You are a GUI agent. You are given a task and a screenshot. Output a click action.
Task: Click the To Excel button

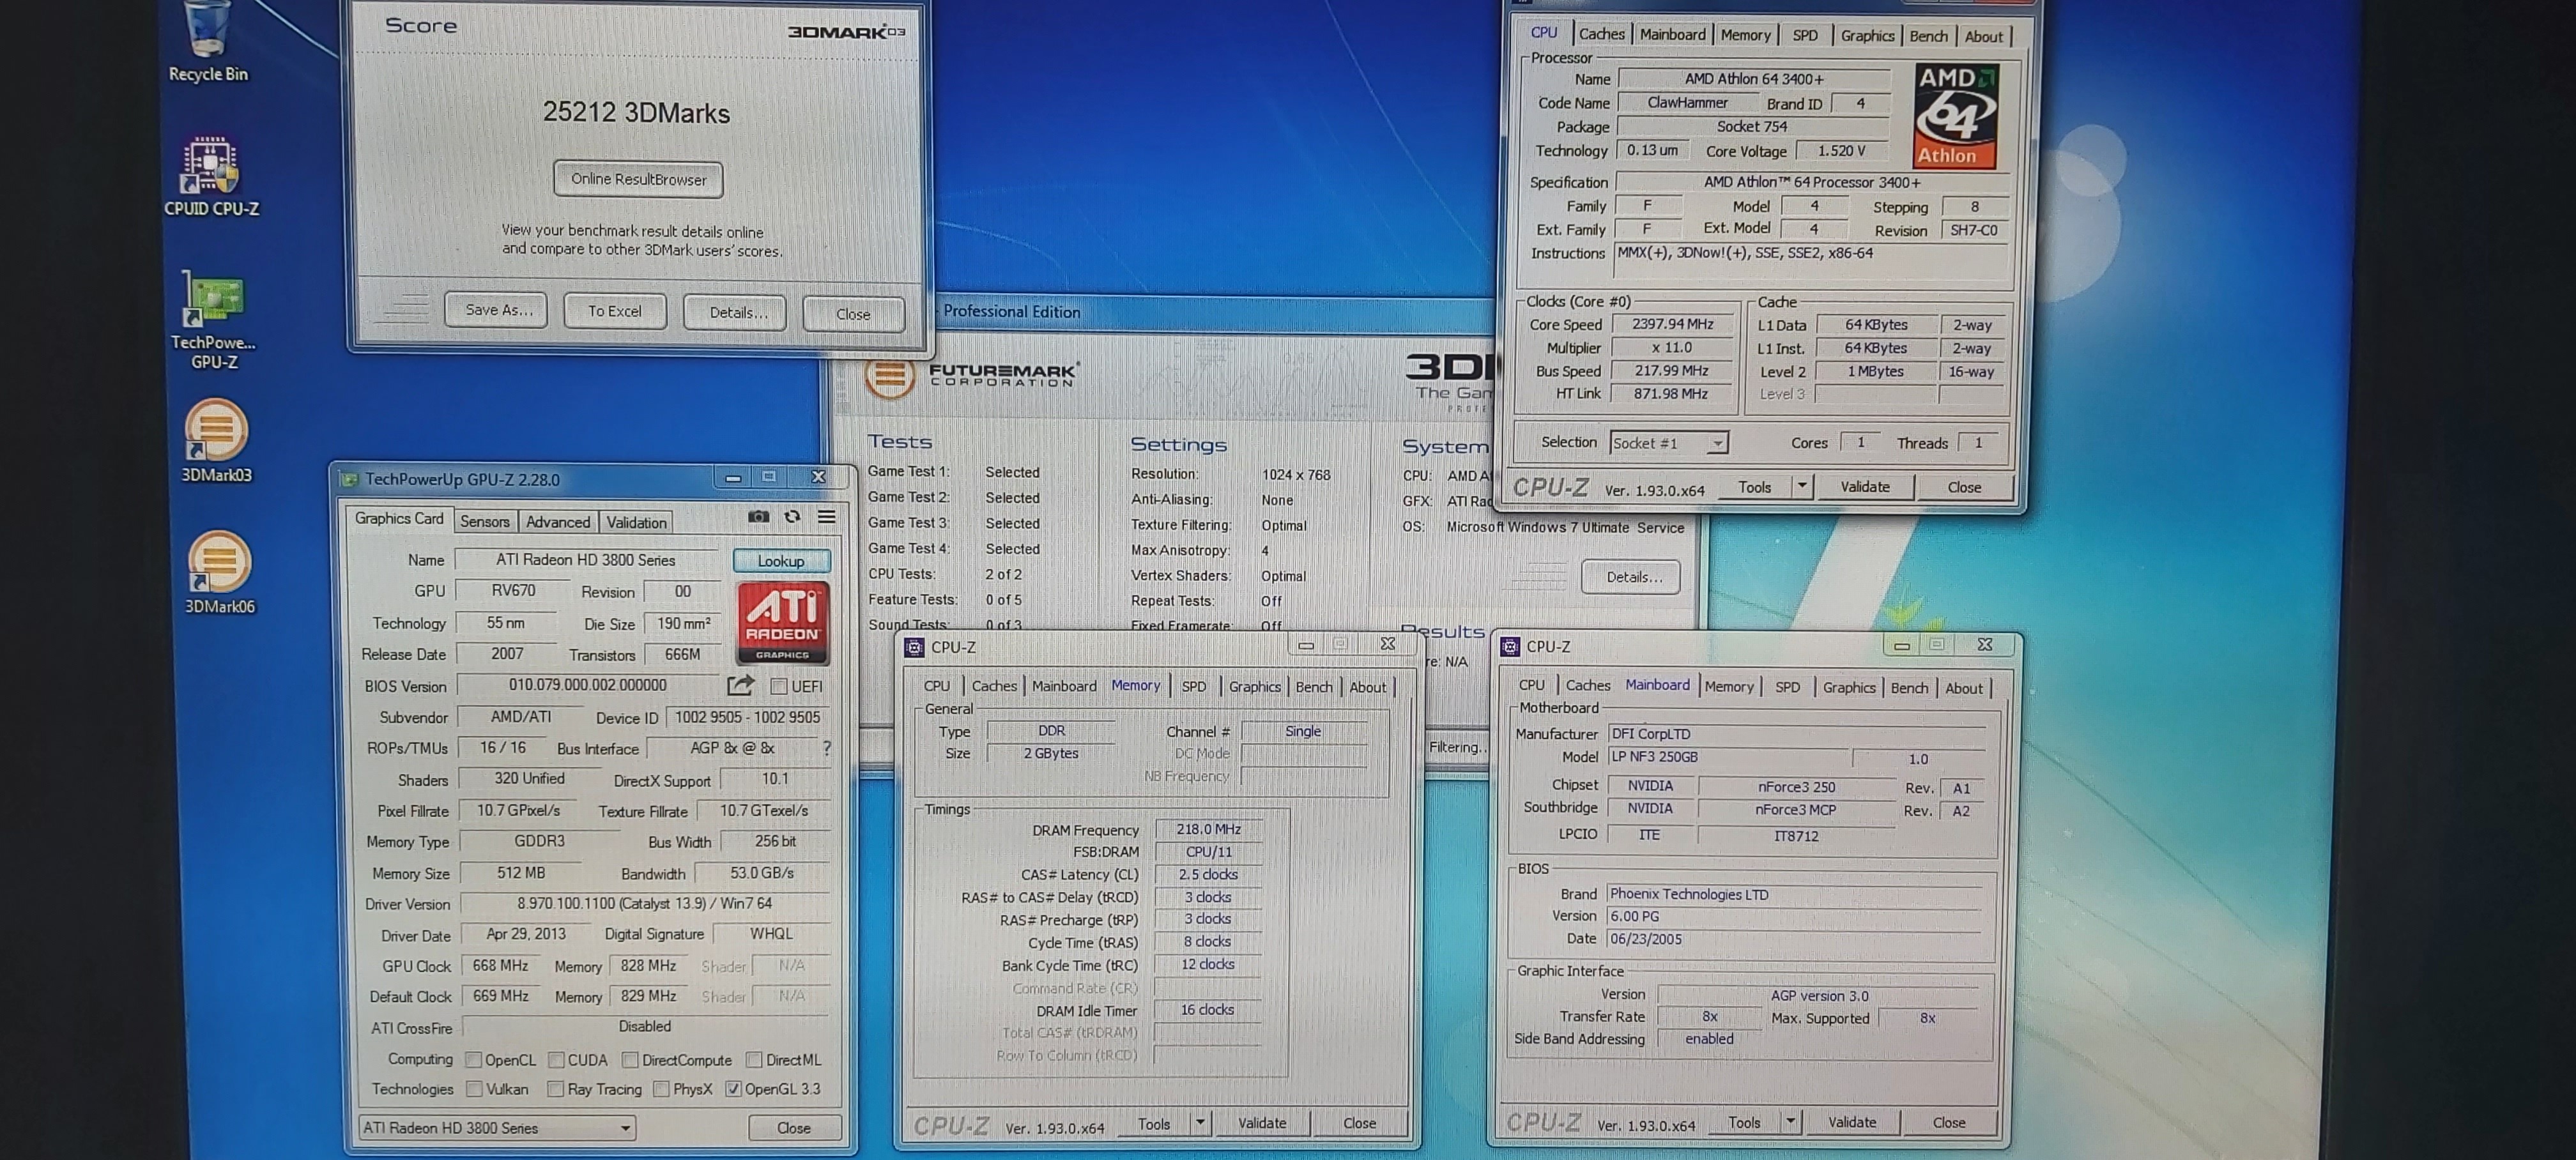(x=615, y=312)
